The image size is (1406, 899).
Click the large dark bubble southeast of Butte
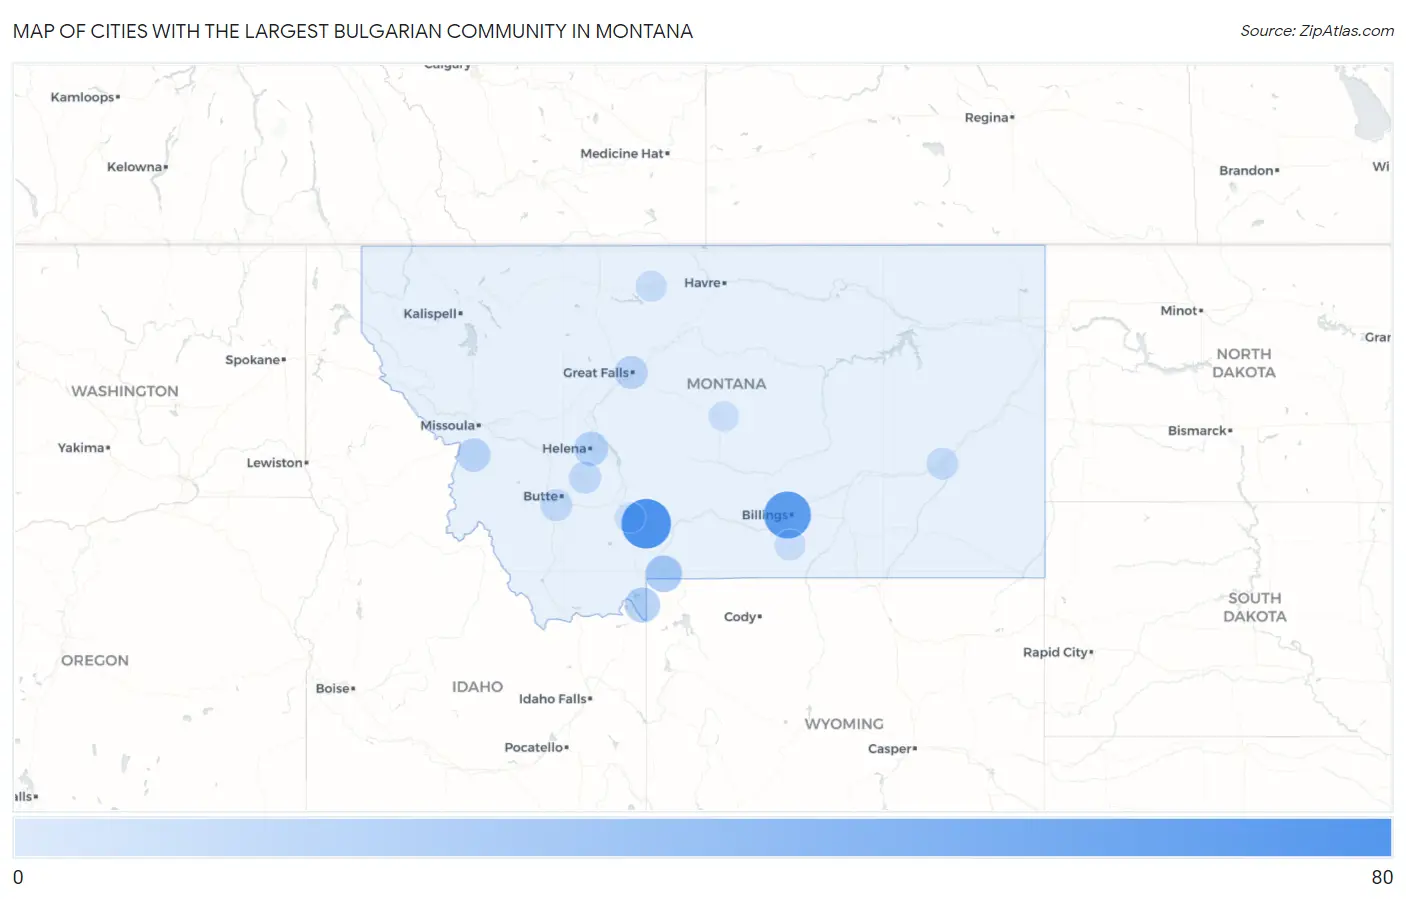click(x=646, y=523)
